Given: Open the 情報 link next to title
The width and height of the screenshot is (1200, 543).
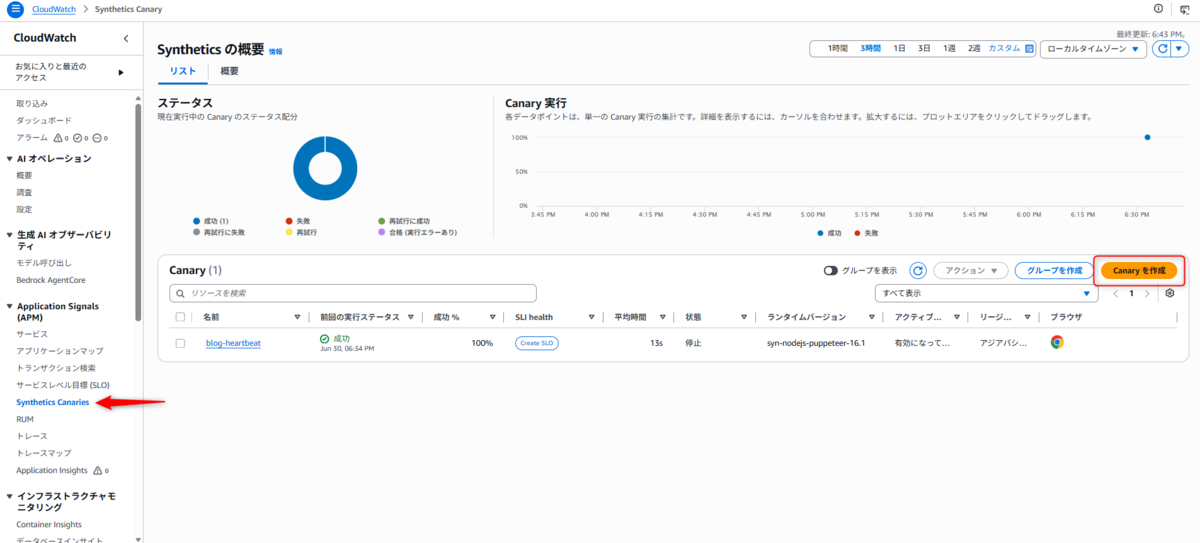Looking at the screenshot, I should tap(275, 51).
